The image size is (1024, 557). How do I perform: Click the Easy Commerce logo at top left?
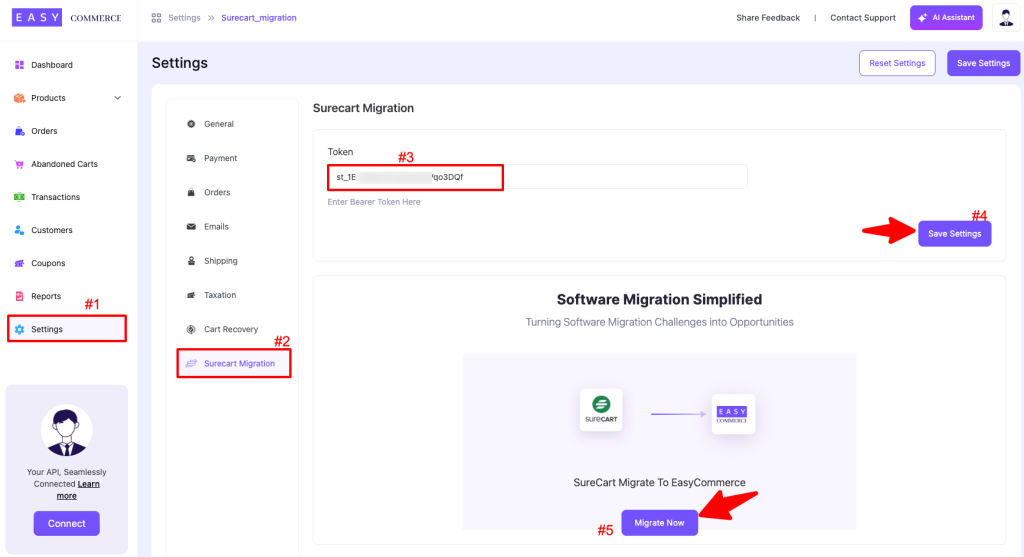[x=67, y=18]
